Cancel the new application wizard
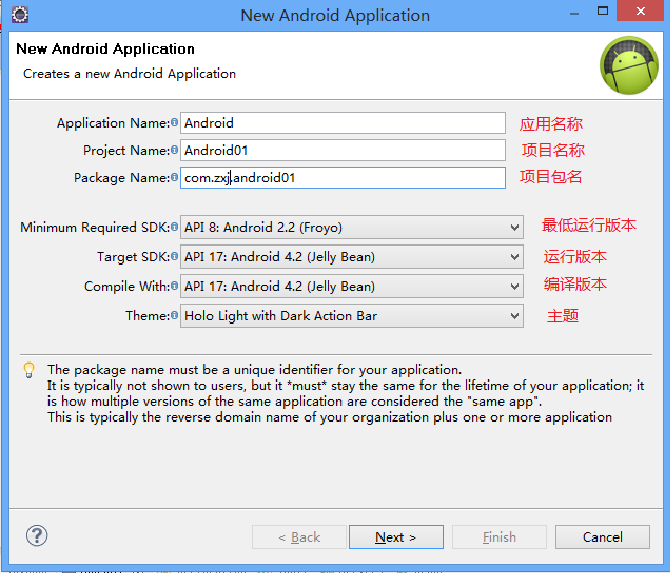 pos(602,537)
